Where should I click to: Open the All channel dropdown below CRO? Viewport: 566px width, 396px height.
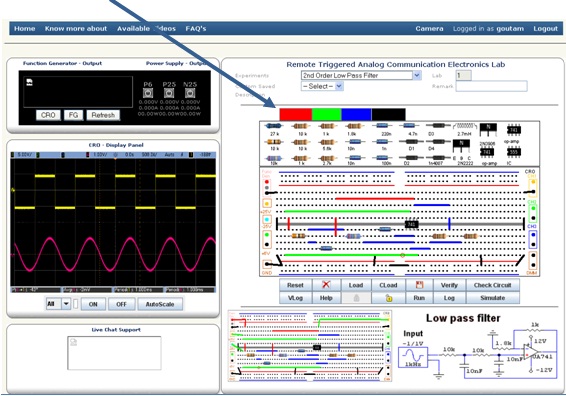[58, 304]
